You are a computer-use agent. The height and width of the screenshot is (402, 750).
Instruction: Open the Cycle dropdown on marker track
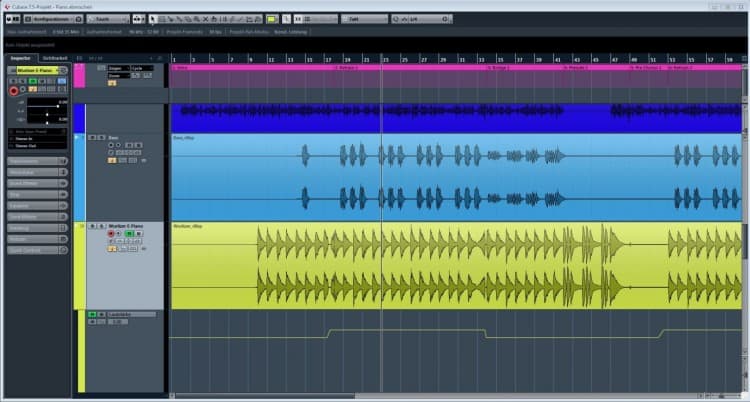(142, 68)
